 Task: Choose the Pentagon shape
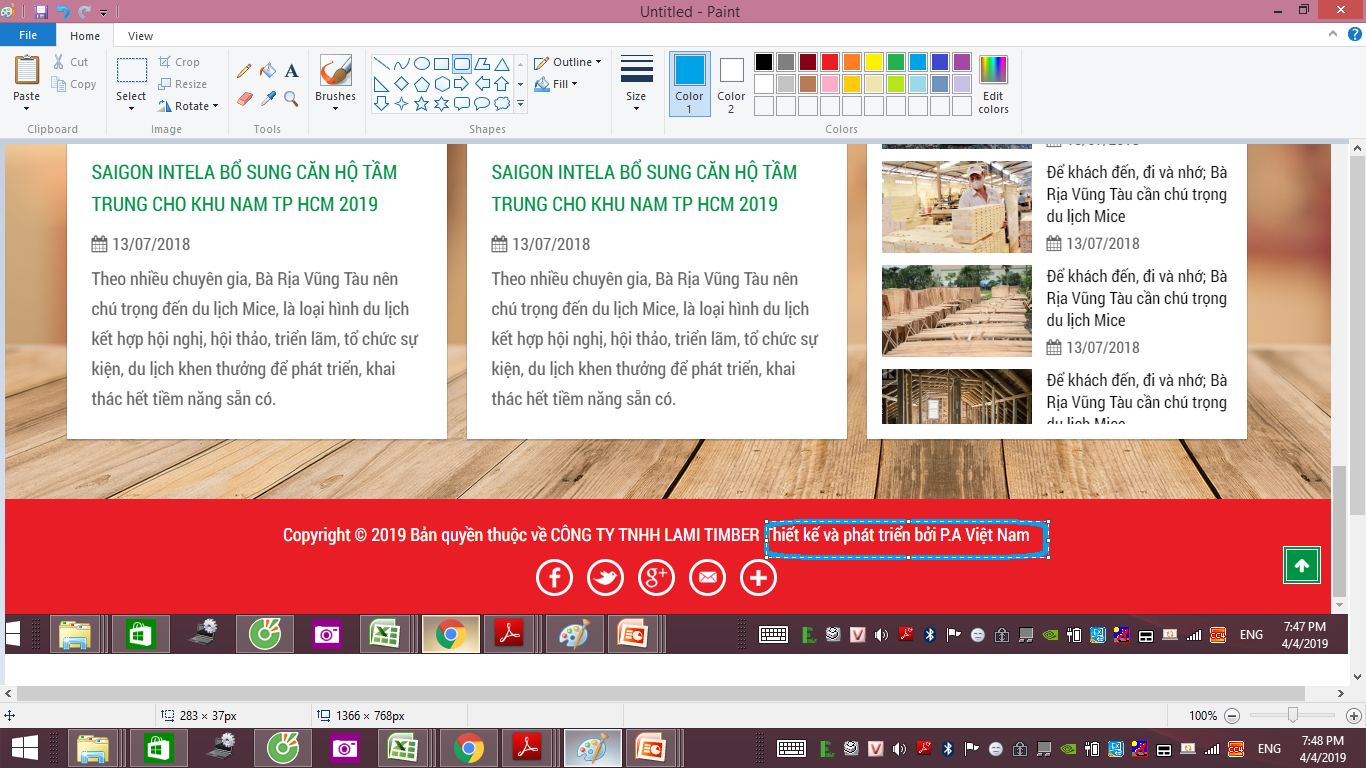[x=422, y=83]
